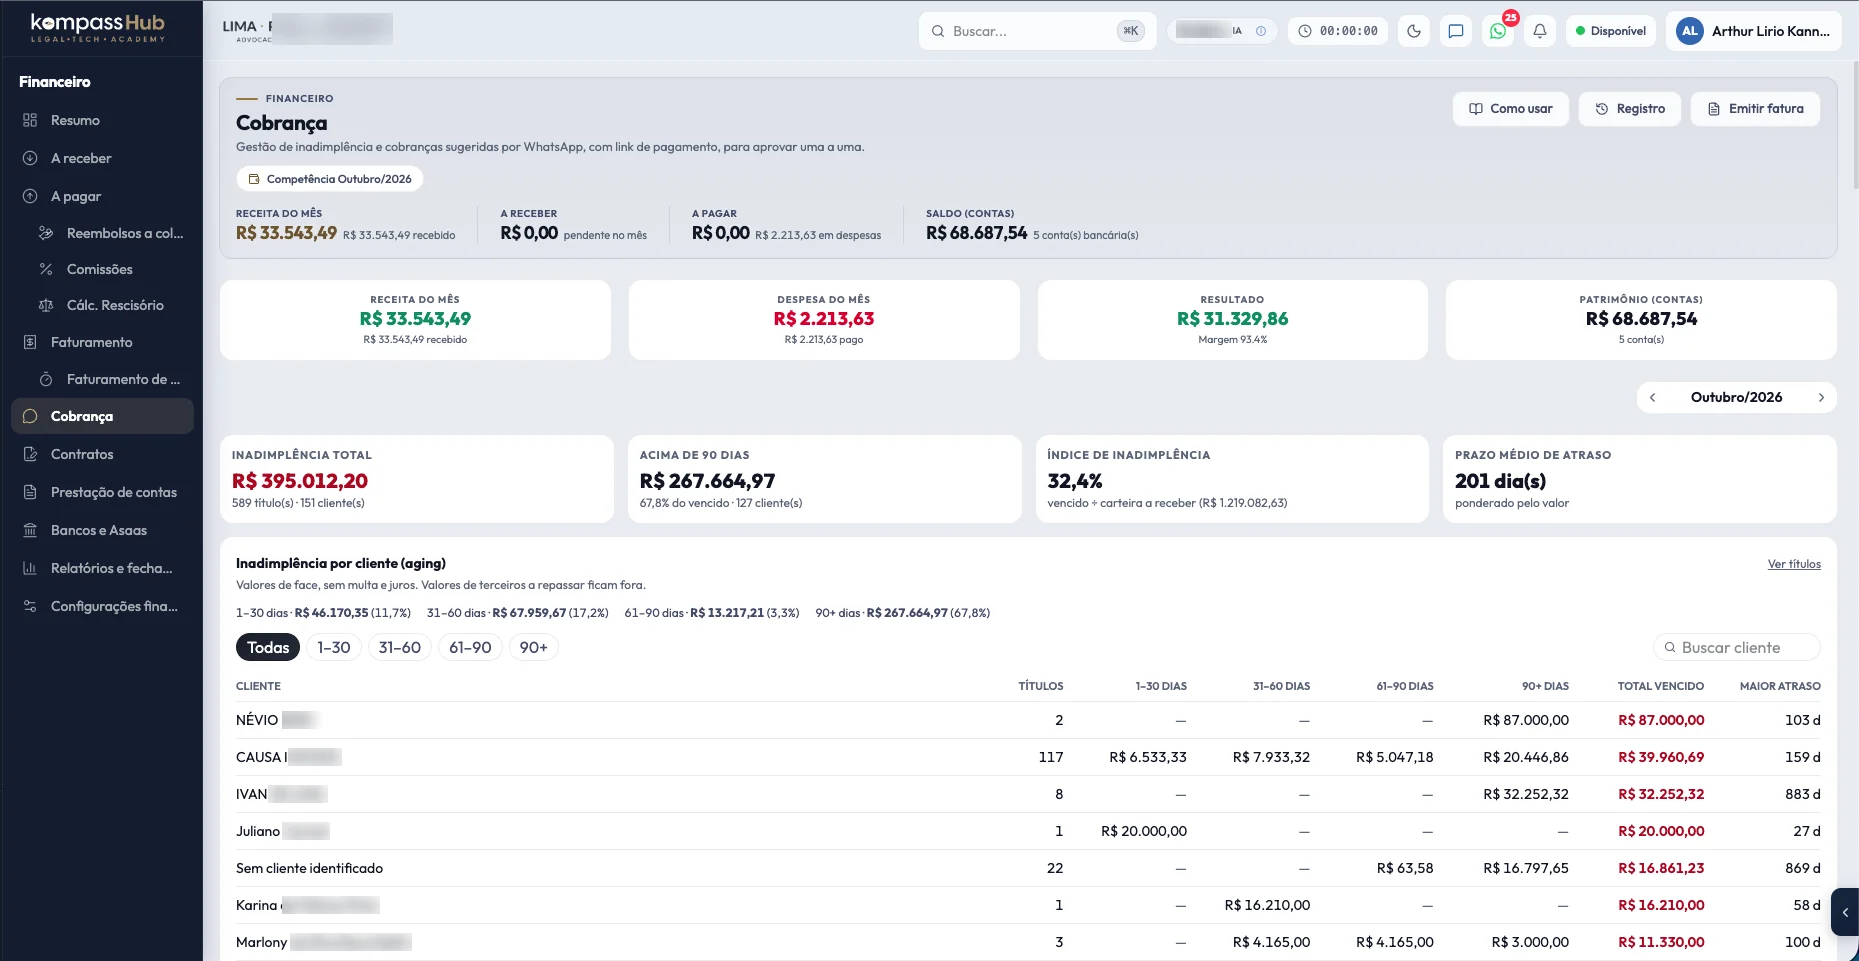Open the Outubro/2026 month selector
Screen dimensions: 1859x961
pos(1736,397)
